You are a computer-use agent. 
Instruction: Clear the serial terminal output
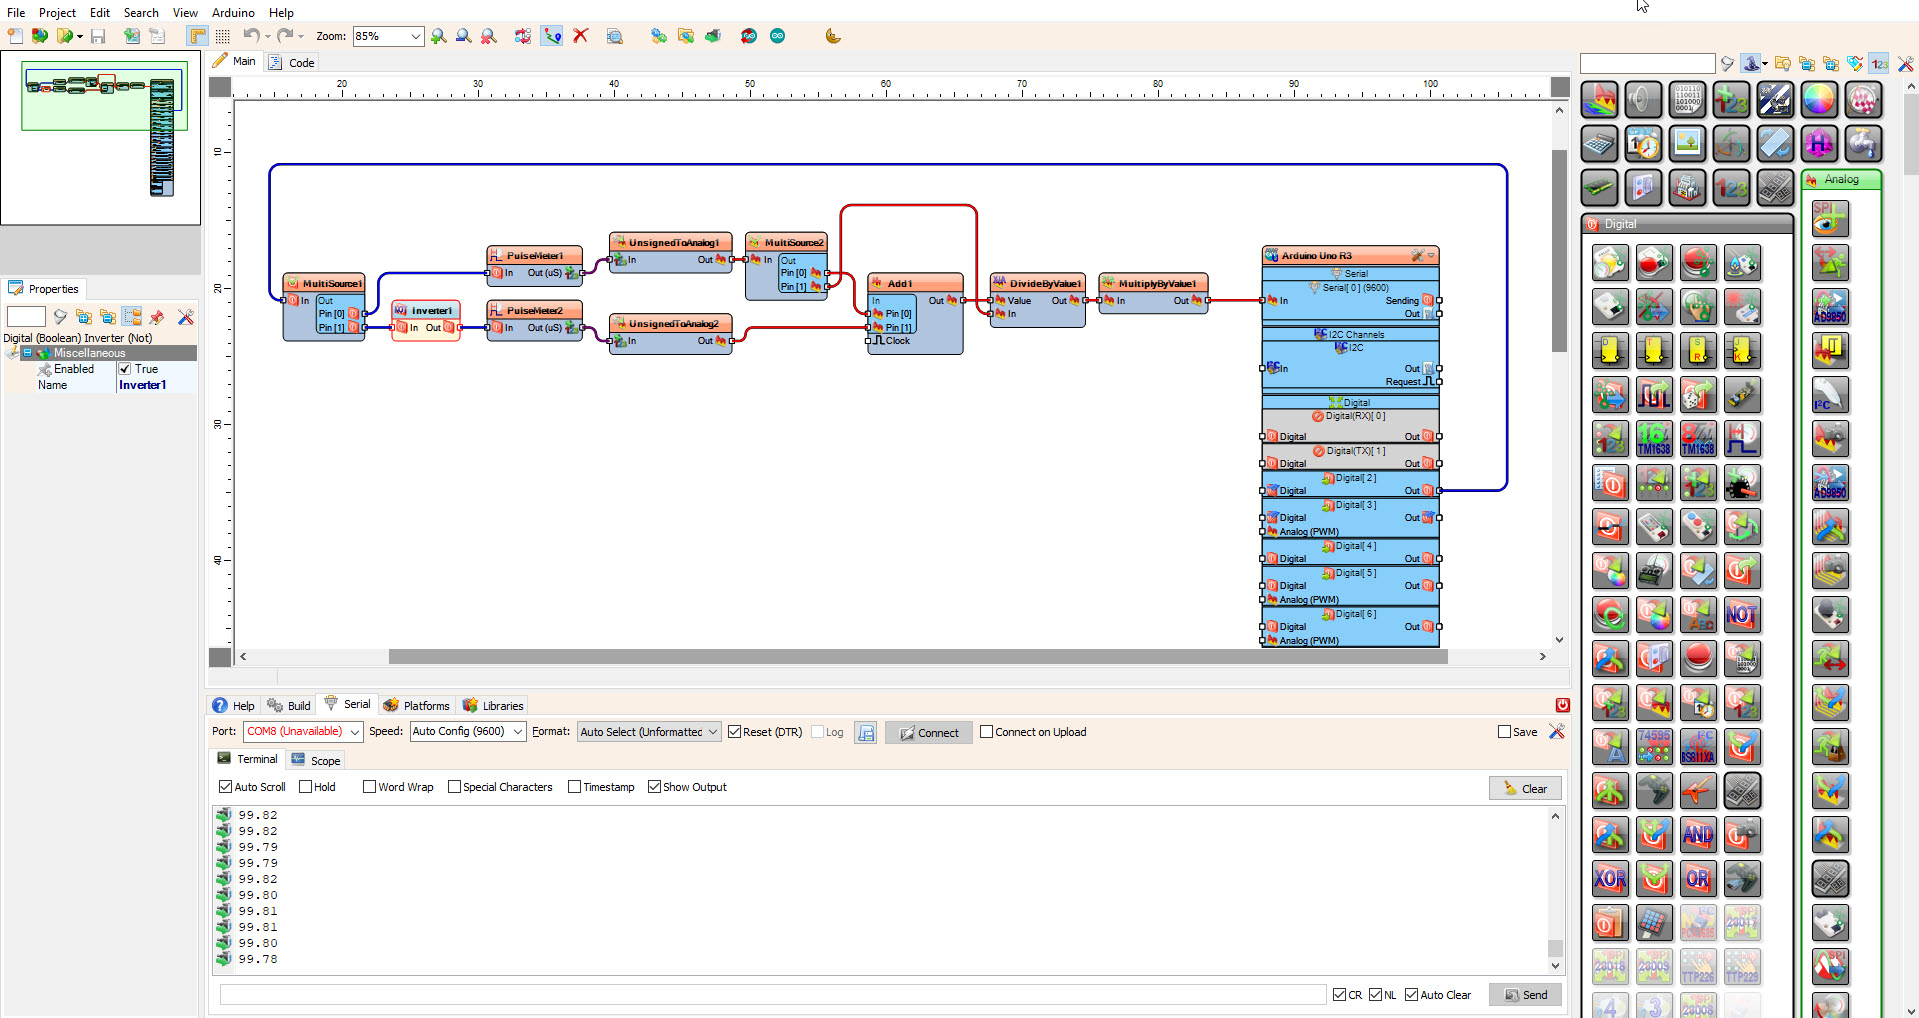(1525, 788)
